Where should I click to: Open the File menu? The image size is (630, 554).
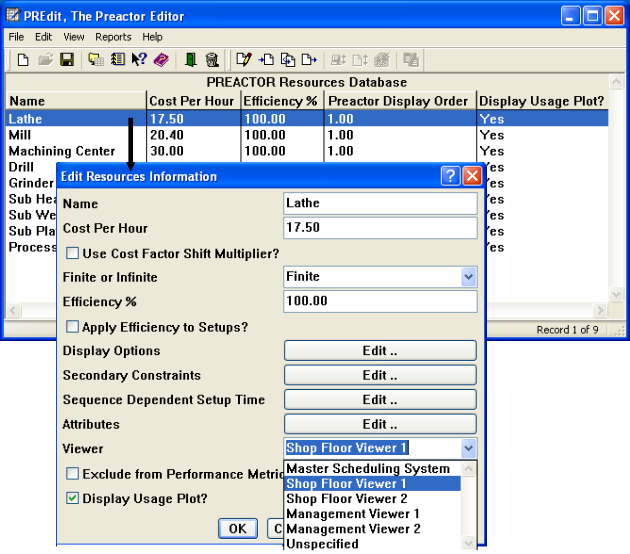tap(16, 37)
